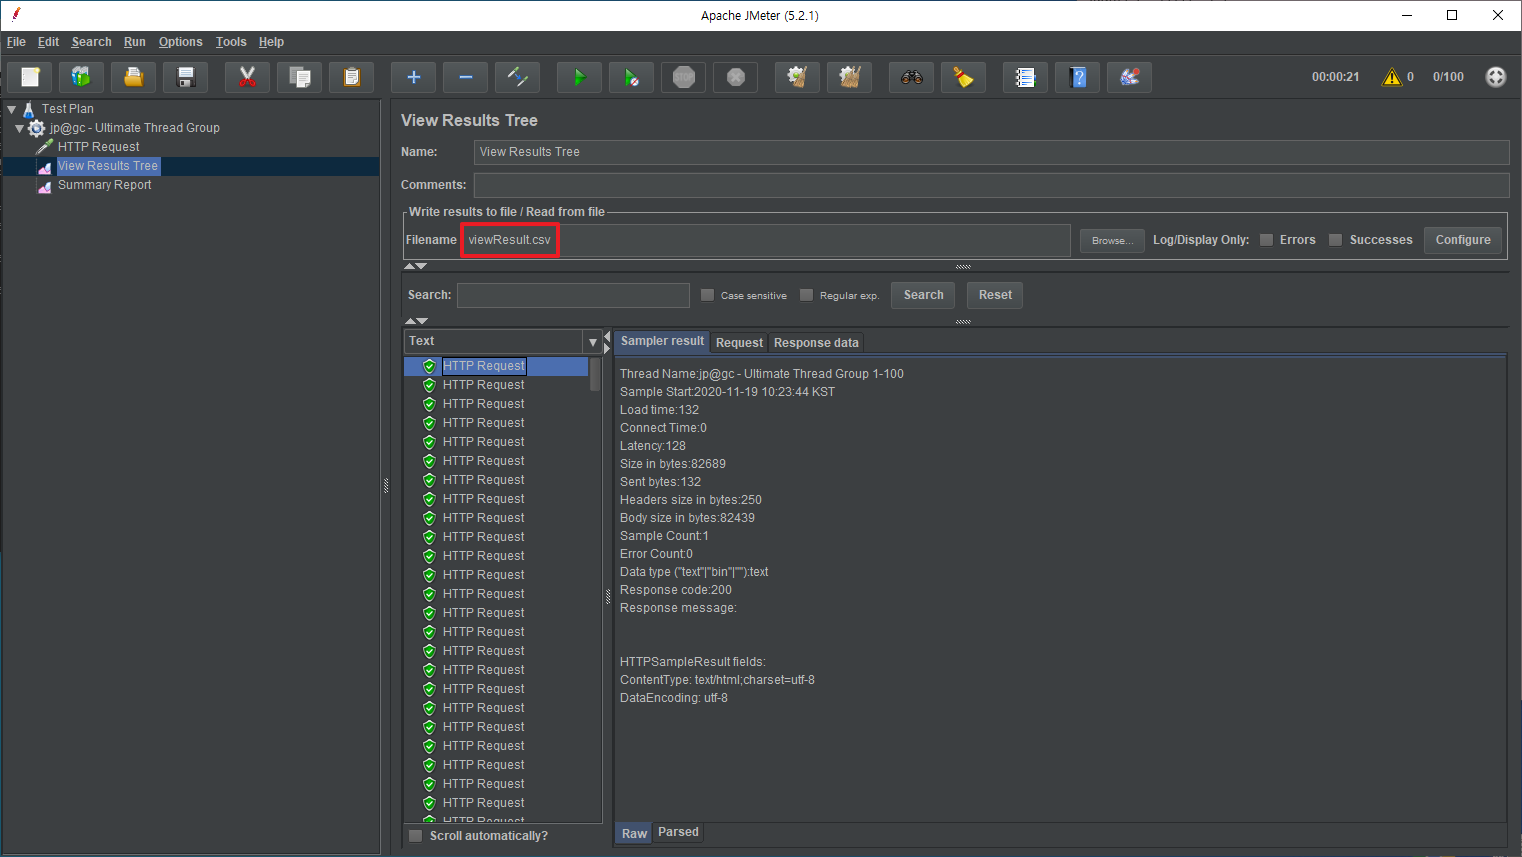
Task: Create a new test plan via toolbar
Action: 30,77
